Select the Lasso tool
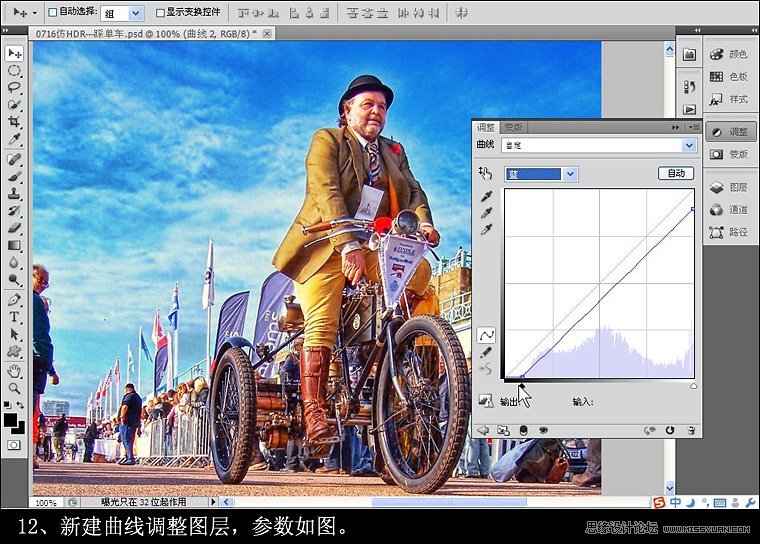This screenshot has width=760, height=544. pyautogui.click(x=15, y=87)
